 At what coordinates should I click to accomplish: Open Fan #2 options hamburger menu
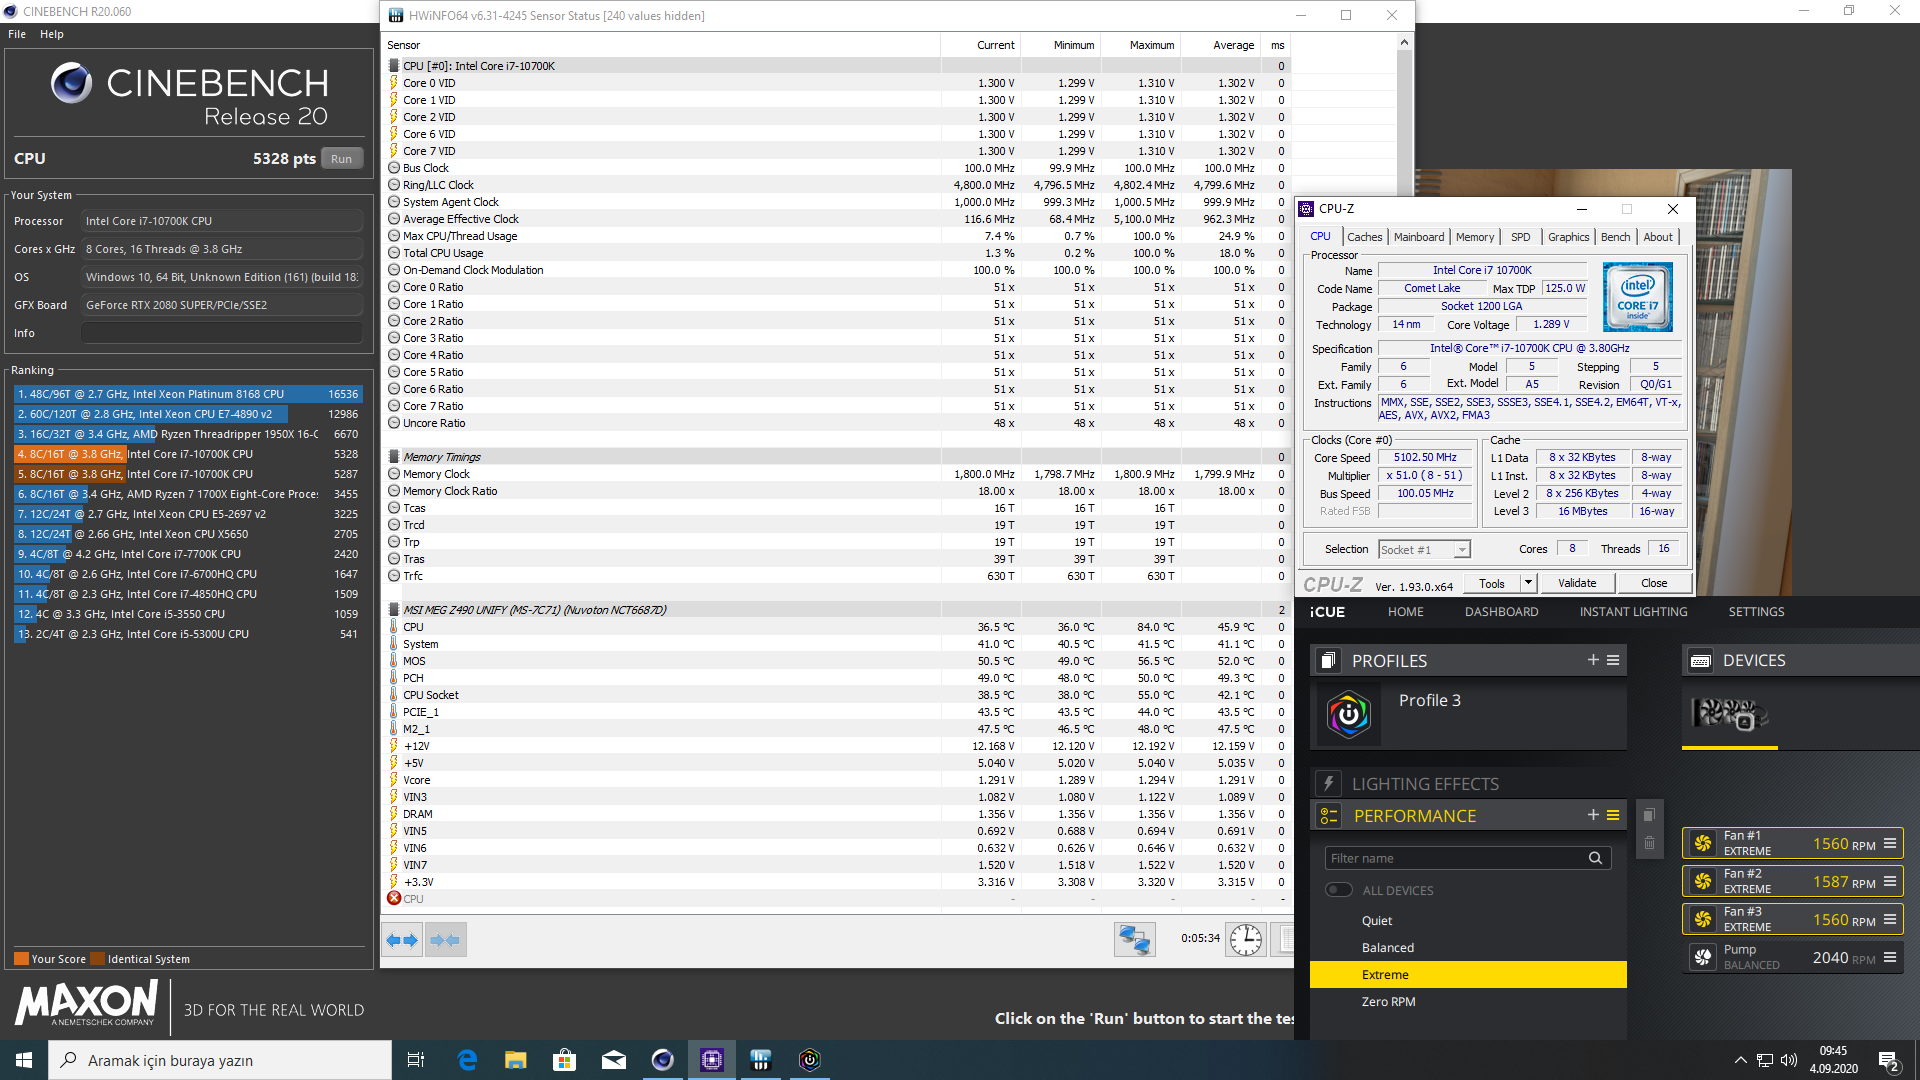pyautogui.click(x=1890, y=881)
